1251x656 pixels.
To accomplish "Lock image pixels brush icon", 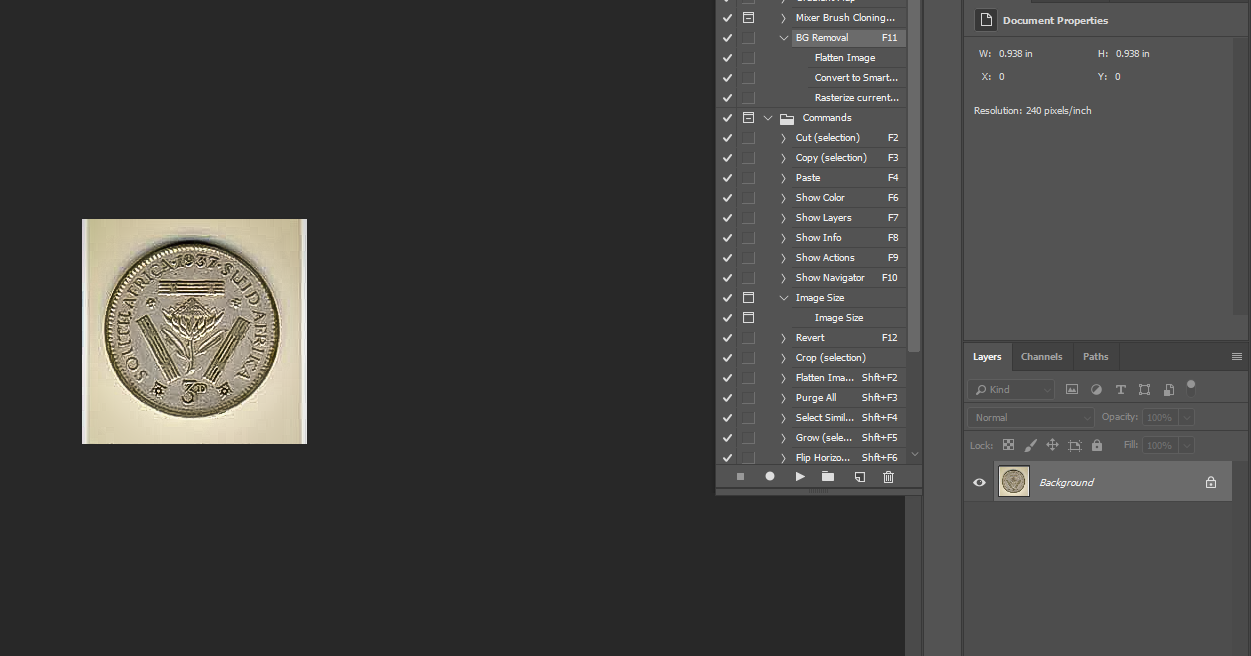I will pyautogui.click(x=1030, y=445).
